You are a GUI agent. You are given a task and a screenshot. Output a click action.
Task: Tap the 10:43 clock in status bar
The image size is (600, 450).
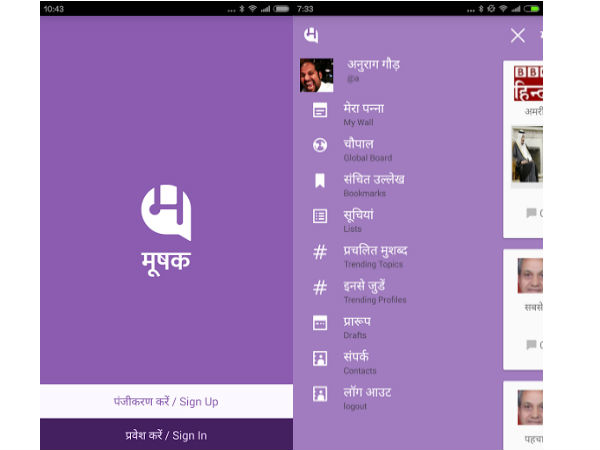(54, 9)
